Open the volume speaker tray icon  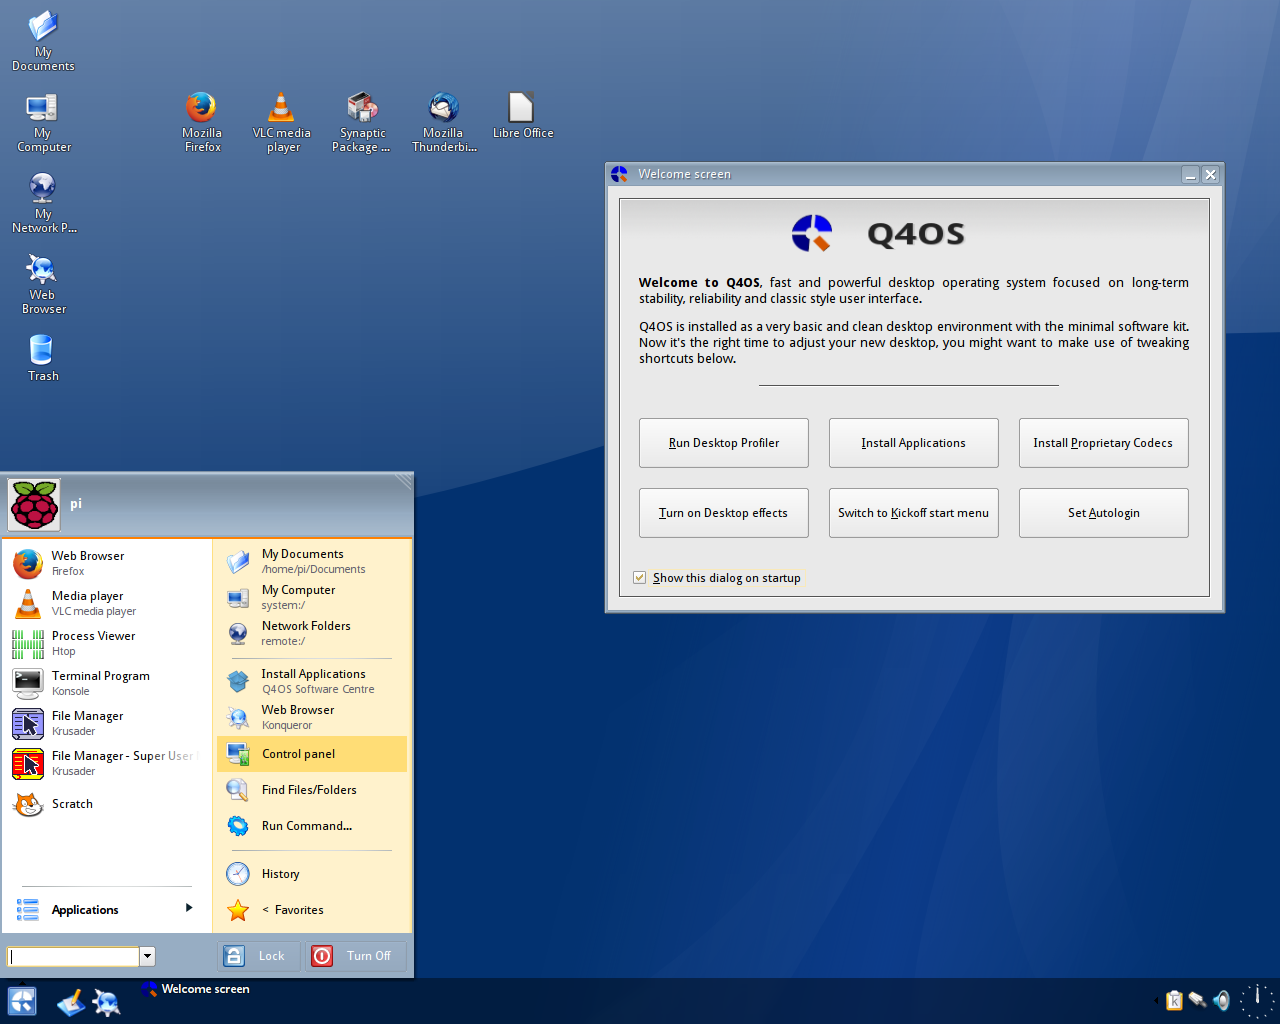pos(1221,1000)
